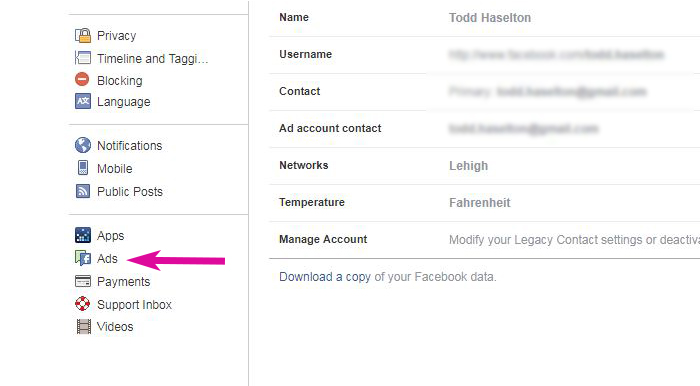Click the Notifications globe icon
Image resolution: width=700 pixels, height=386 pixels.
(83, 145)
